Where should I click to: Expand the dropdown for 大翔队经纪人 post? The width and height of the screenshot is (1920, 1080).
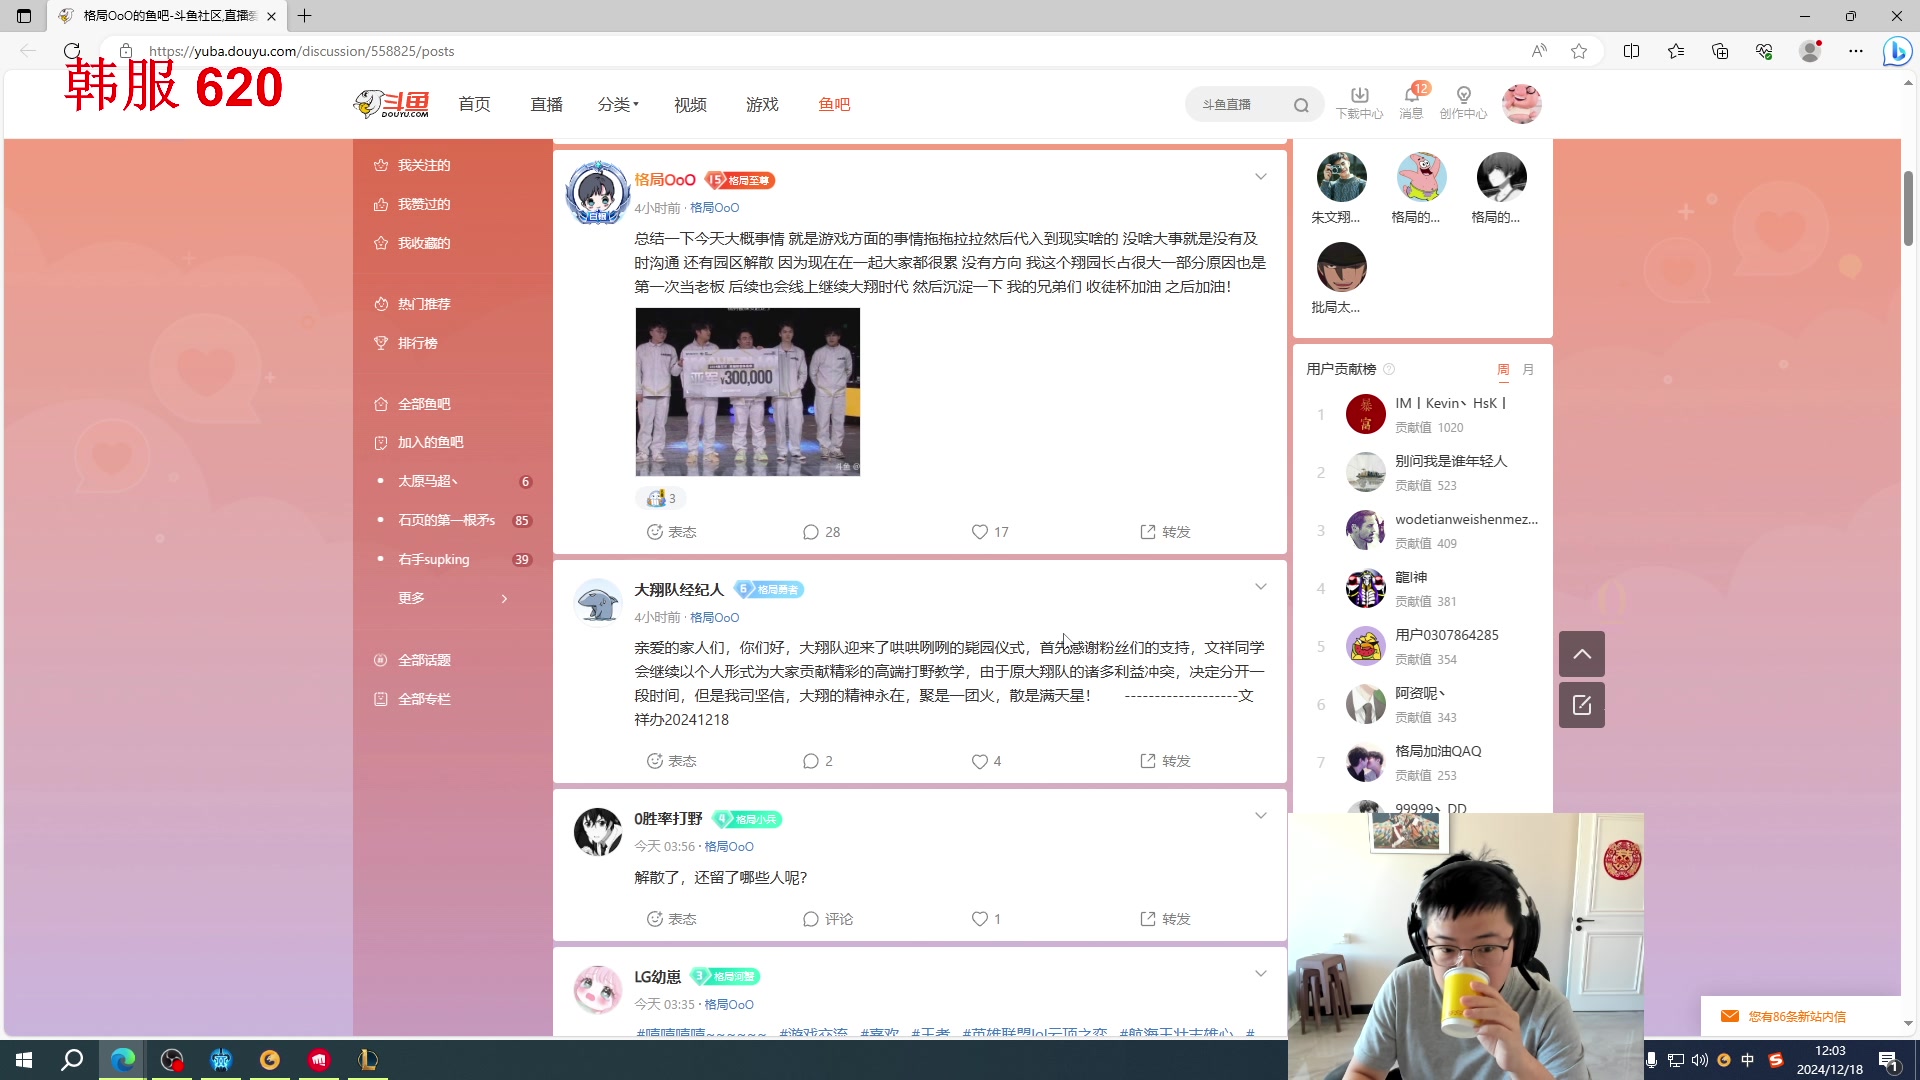[1261, 585]
